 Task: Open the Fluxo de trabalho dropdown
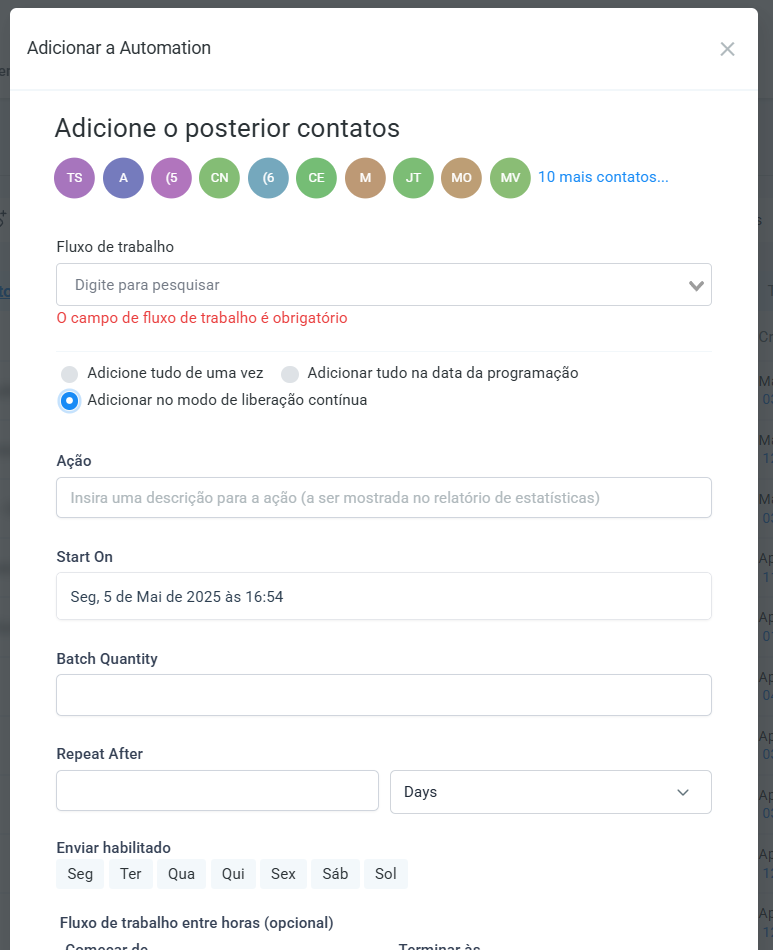[x=384, y=285]
